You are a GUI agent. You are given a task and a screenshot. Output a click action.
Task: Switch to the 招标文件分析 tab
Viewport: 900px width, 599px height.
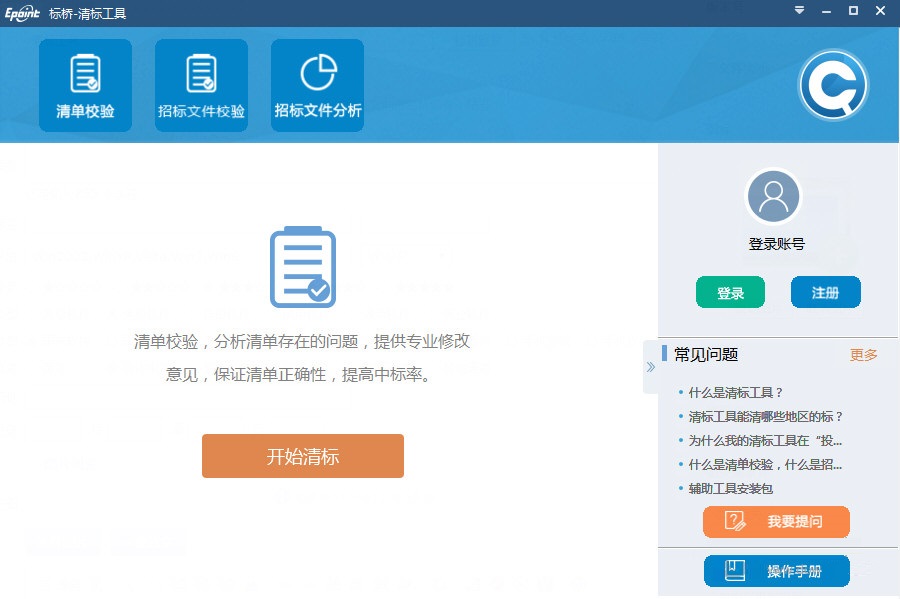(317, 84)
